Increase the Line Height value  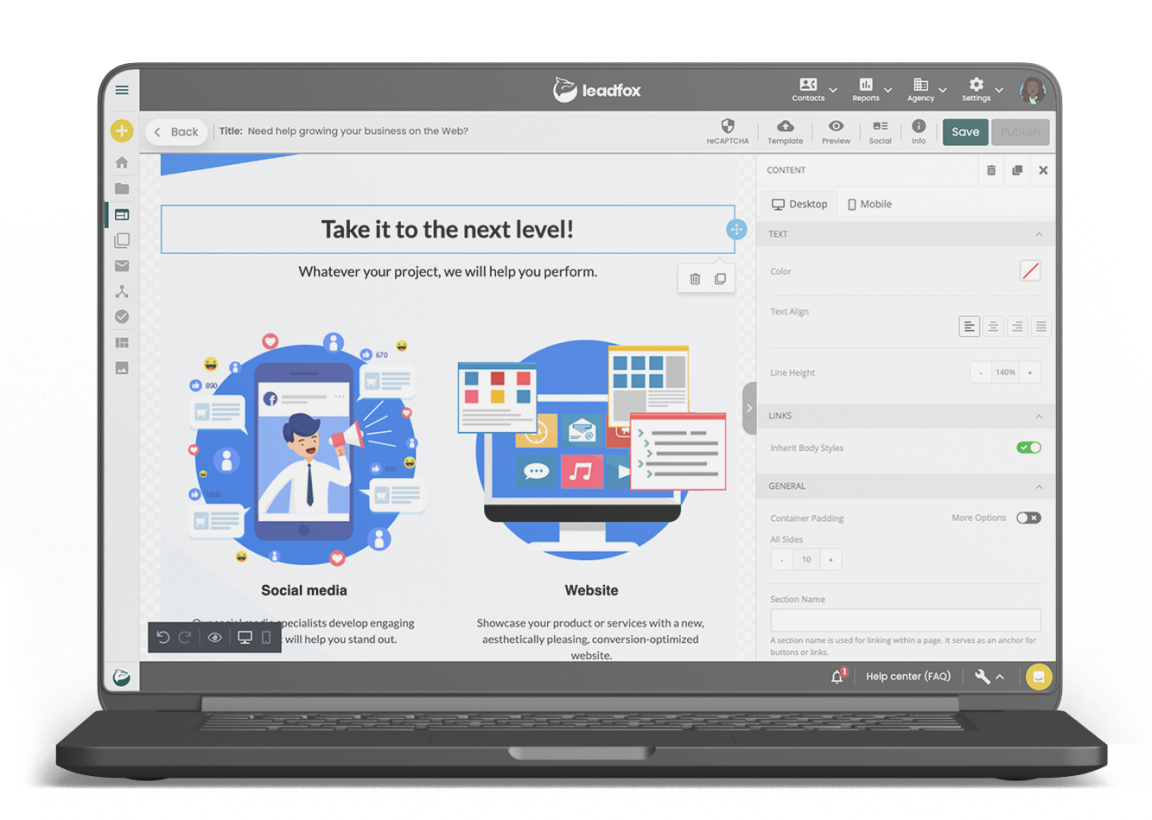1030,373
